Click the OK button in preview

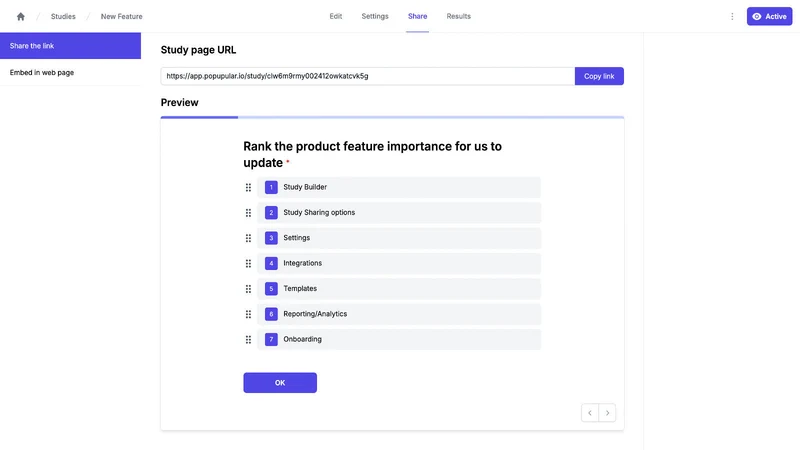pos(280,383)
